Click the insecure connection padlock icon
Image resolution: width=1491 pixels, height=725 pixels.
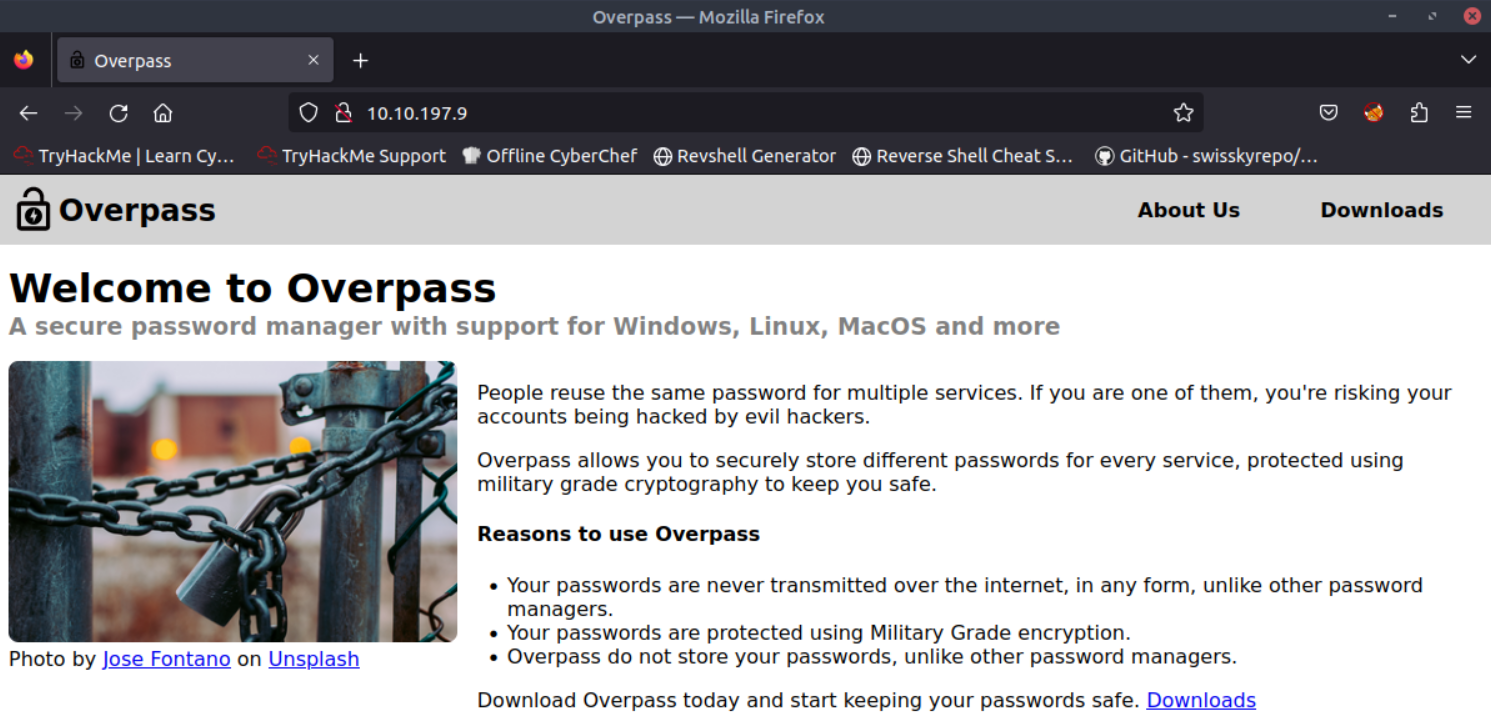click(x=343, y=113)
